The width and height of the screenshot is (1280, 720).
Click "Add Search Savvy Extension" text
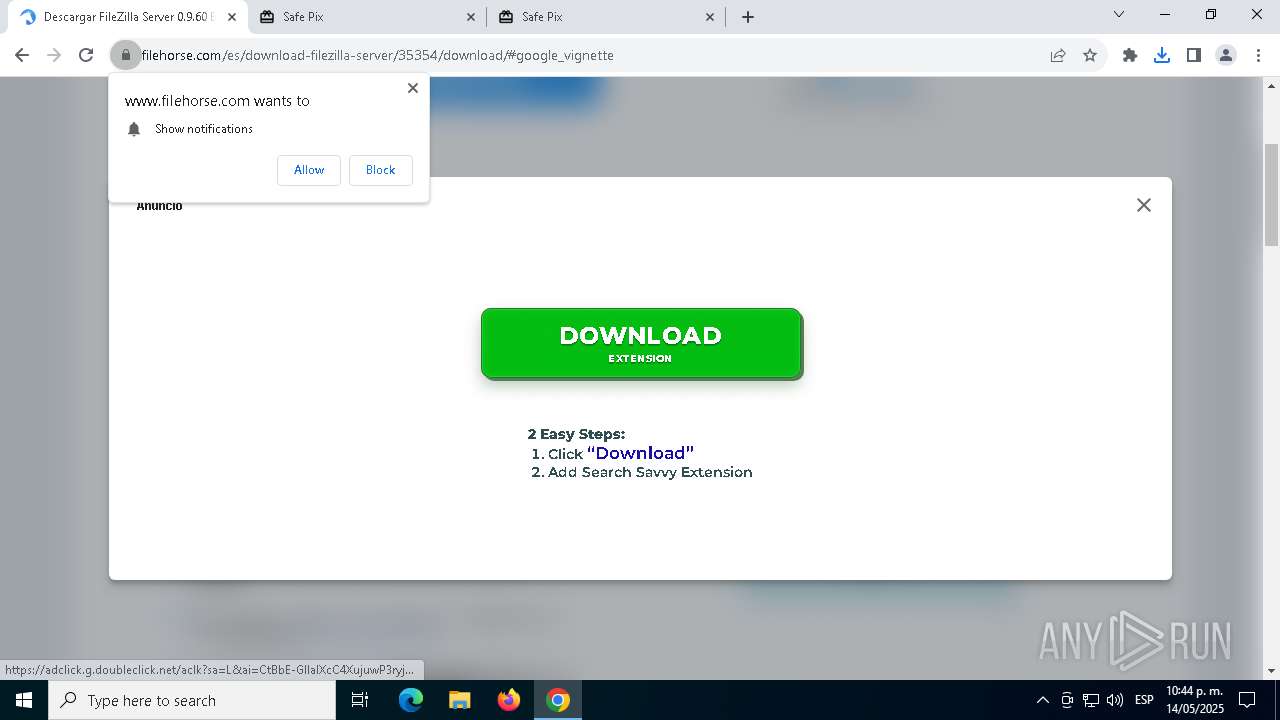[650, 472]
